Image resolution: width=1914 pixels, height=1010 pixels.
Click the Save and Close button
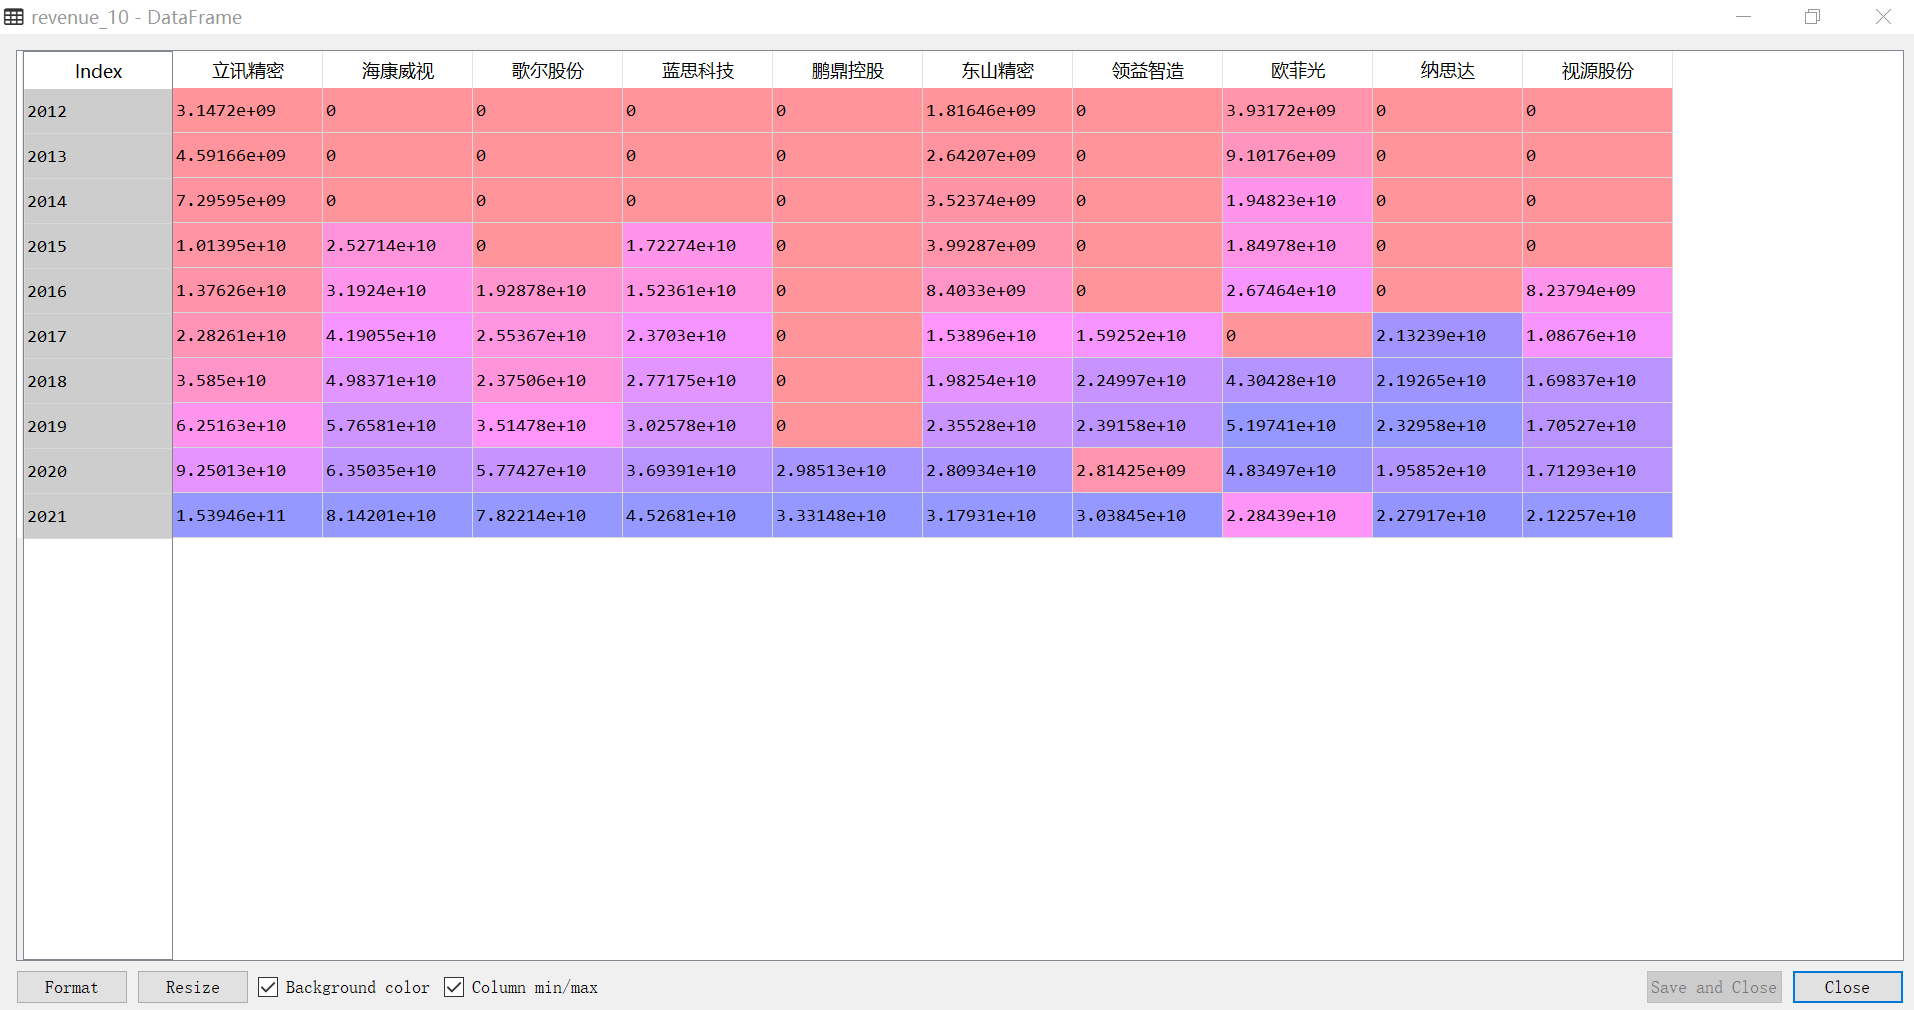coord(1714,987)
